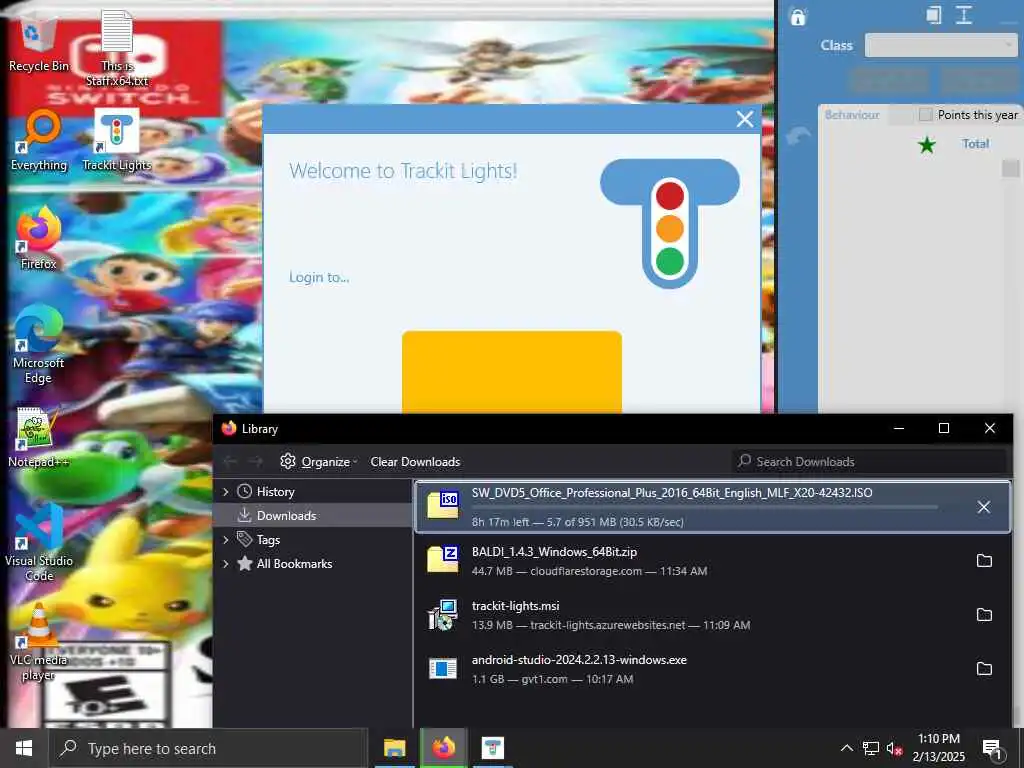The width and height of the screenshot is (1024, 768).
Task: Click the undo arrow in Trackit side panel
Action: pyautogui.click(x=799, y=136)
